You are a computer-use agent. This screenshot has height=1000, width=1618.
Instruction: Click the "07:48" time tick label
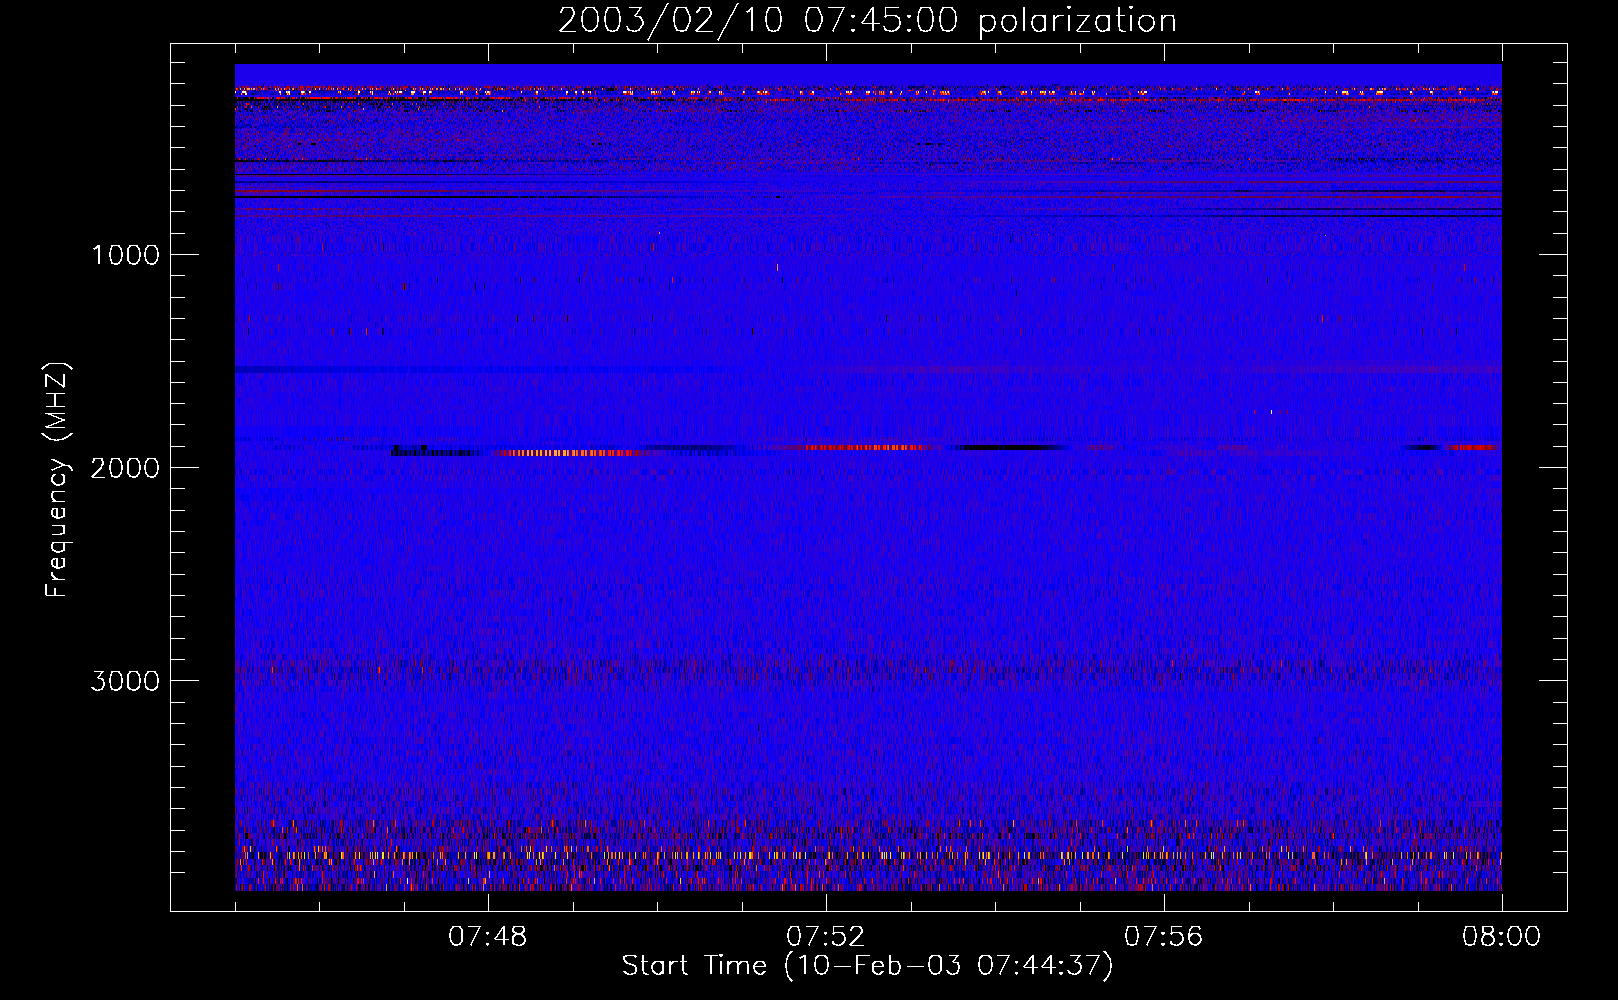pos(488,937)
